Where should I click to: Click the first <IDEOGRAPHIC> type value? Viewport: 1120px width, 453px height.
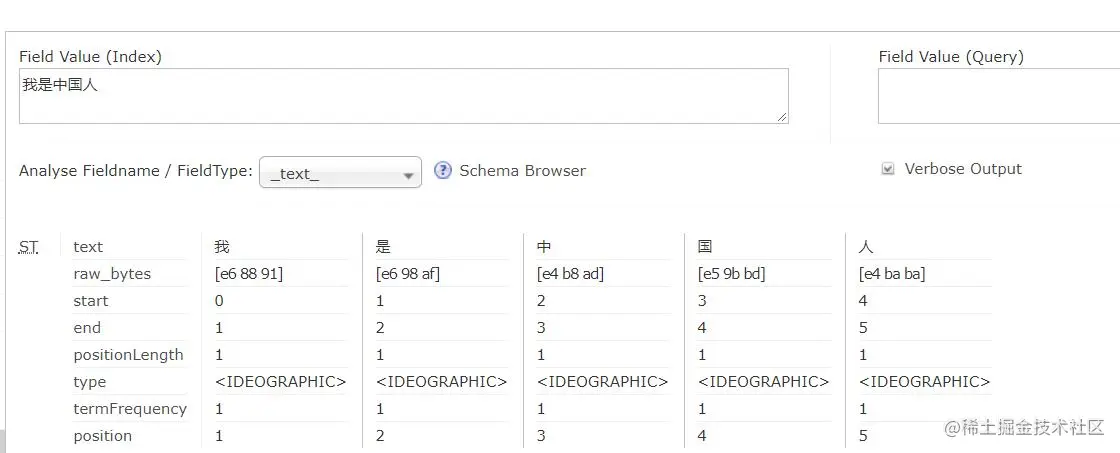(280, 382)
